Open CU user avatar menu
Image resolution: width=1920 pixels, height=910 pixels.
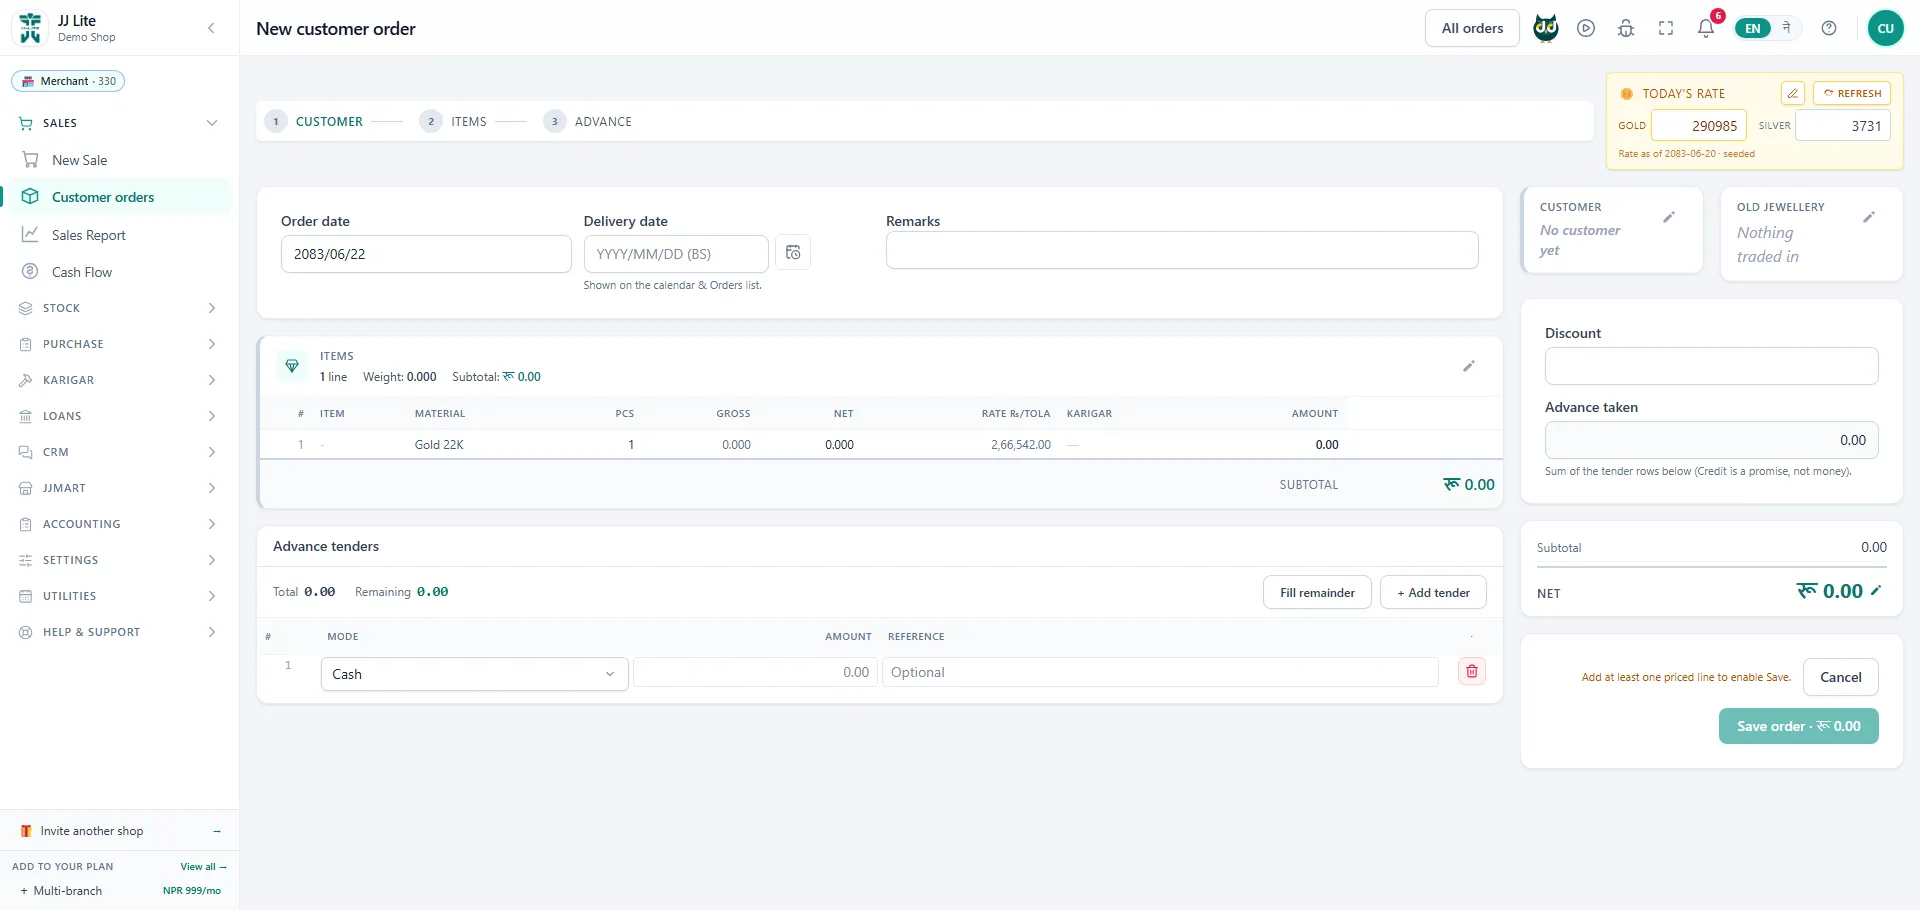pos(1886,28)
